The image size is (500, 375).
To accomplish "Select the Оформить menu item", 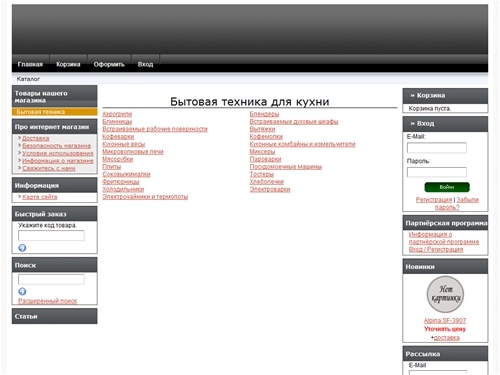I will pyautogui.click(x=109, y=64).
